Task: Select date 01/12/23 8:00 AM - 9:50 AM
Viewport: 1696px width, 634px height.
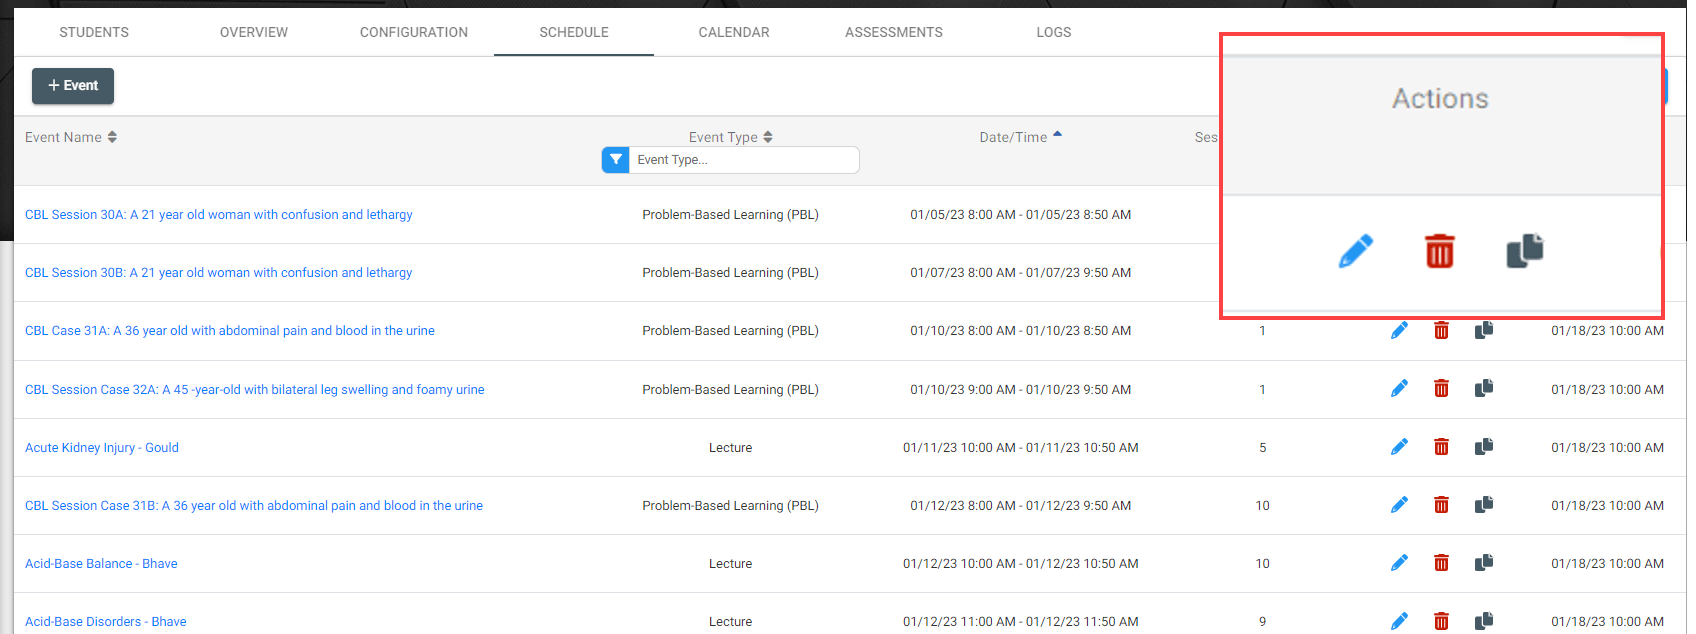Action: point(1021,505)
